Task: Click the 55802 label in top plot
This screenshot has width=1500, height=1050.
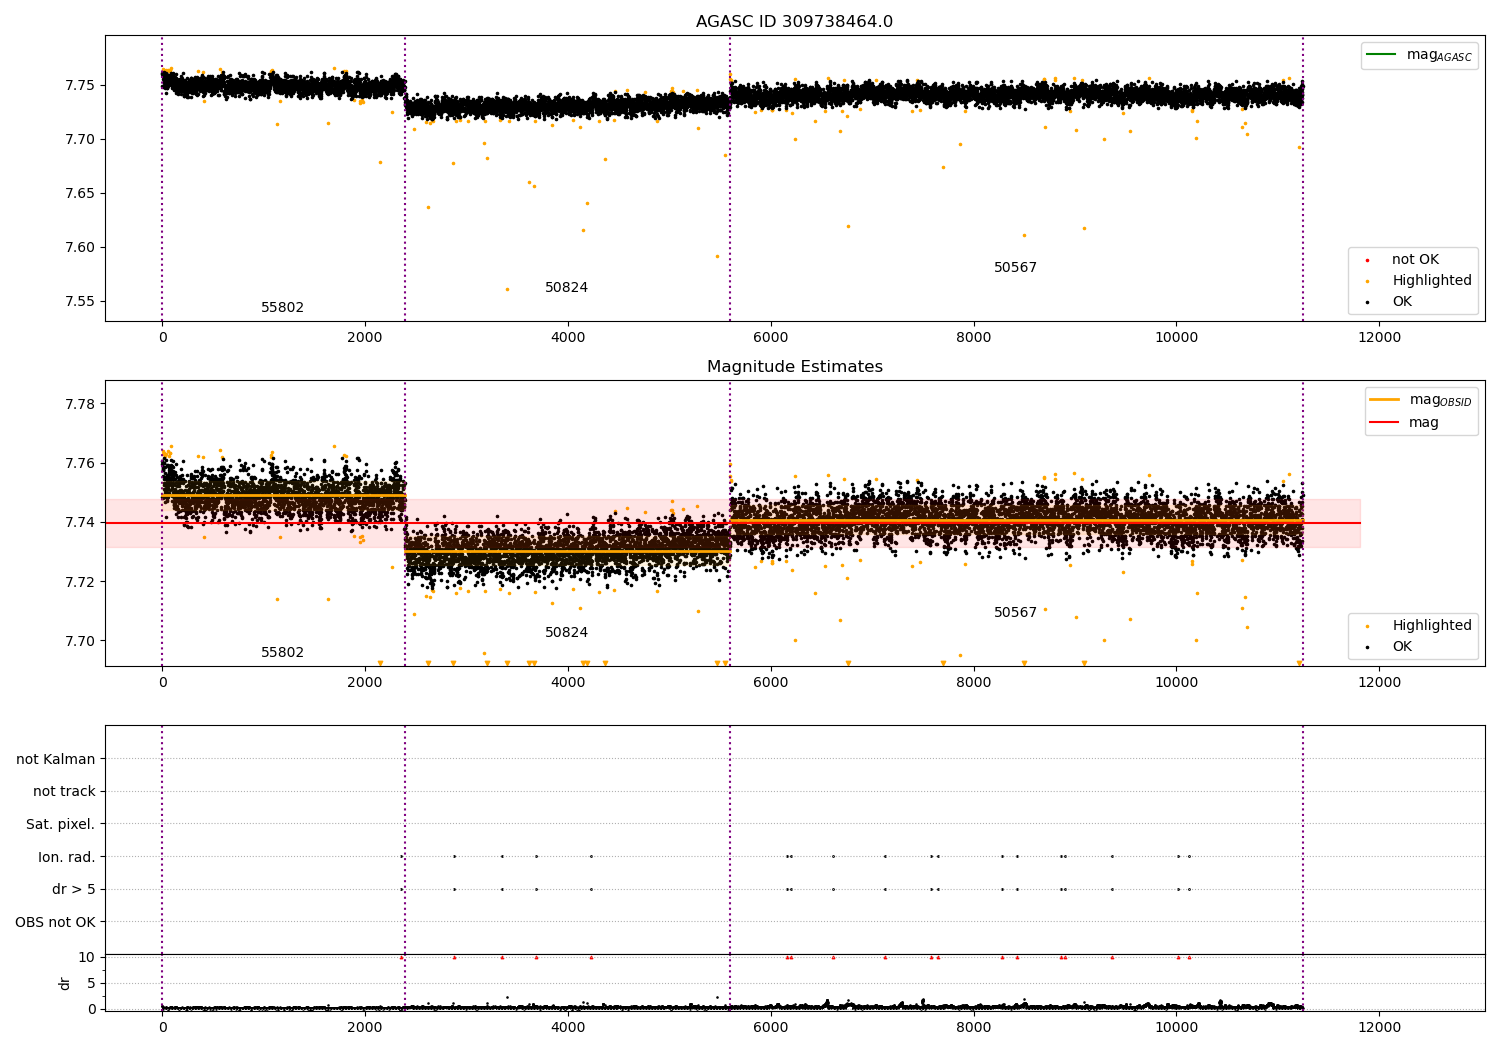Action: 282,308
